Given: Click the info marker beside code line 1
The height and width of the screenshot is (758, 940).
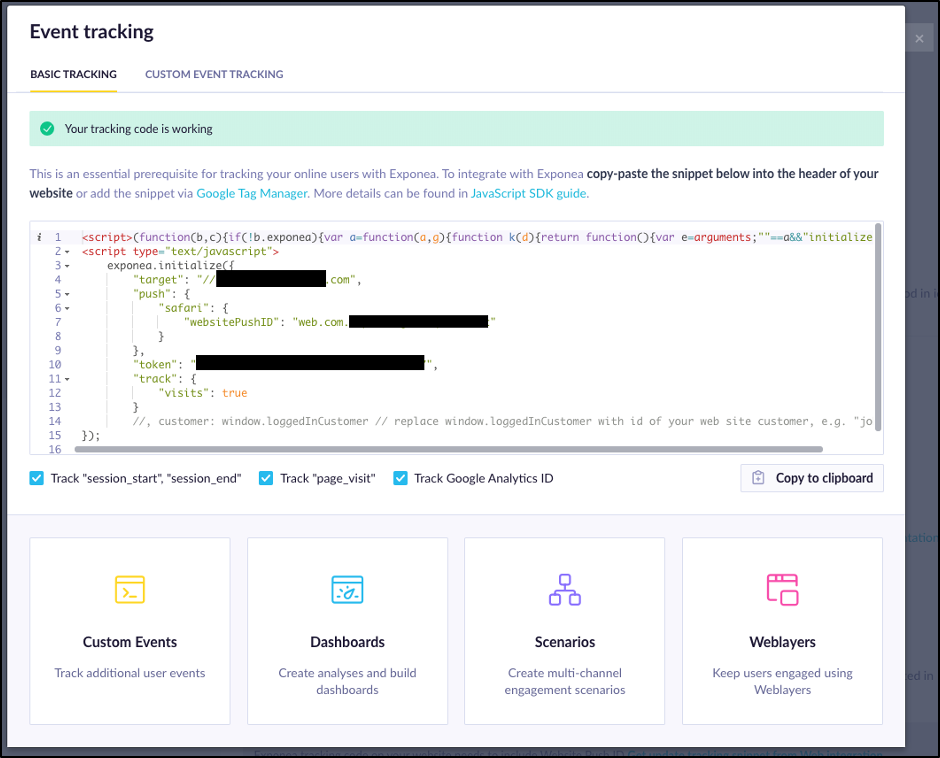Looking at the screenshot, I should 39,237.
